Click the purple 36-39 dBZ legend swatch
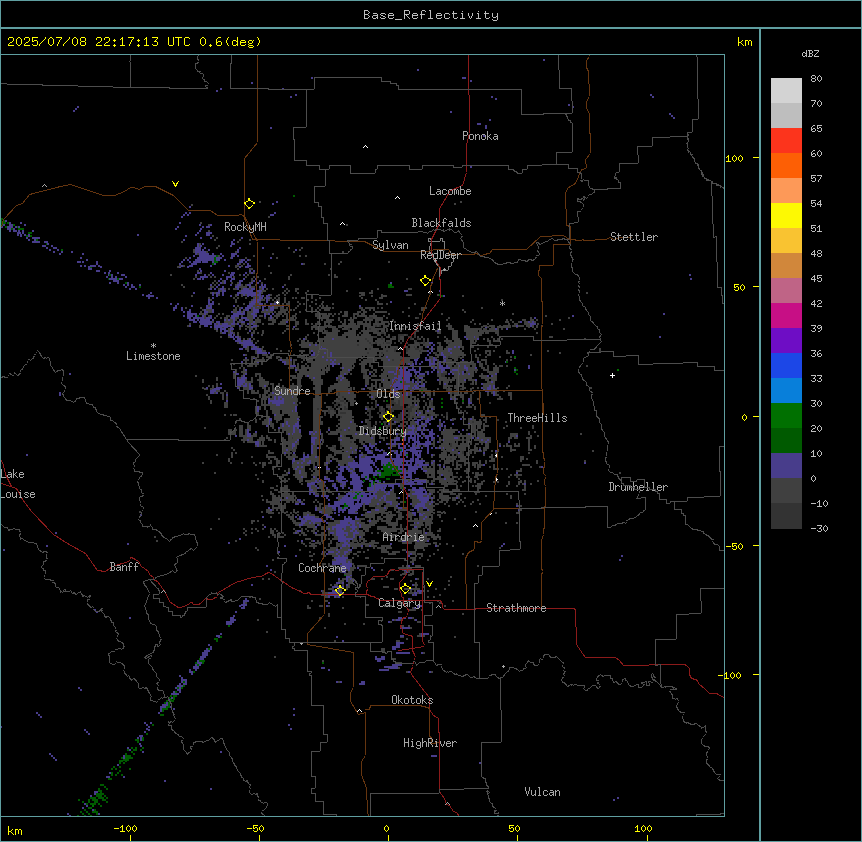The height and width of the screenshot is (842, 862). (x=786, y=341)
